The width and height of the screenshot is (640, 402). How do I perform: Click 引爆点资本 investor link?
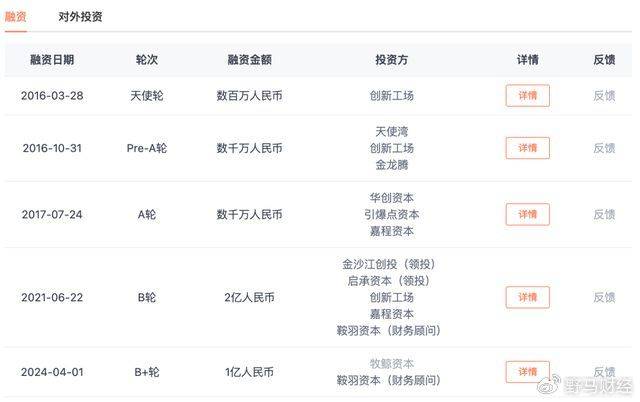[391, 214]
